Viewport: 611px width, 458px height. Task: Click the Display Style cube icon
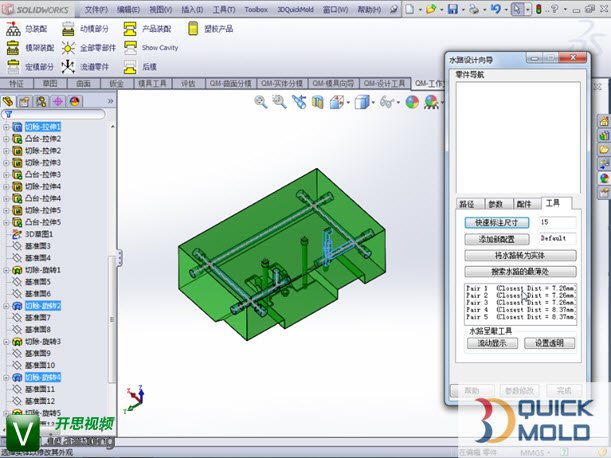pos(362,103)
